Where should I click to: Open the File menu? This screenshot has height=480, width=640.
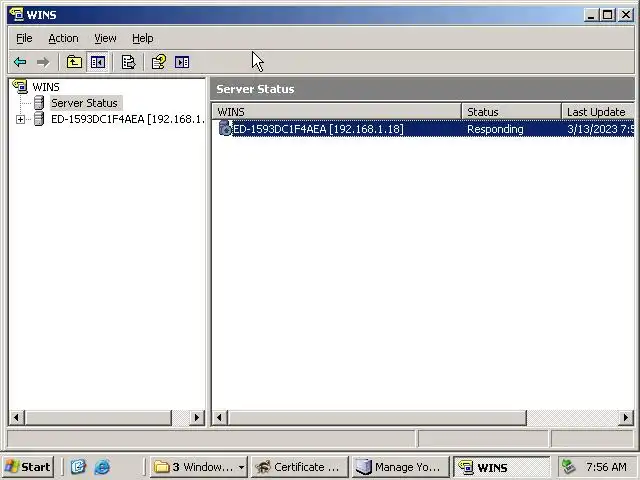point(24,38)
